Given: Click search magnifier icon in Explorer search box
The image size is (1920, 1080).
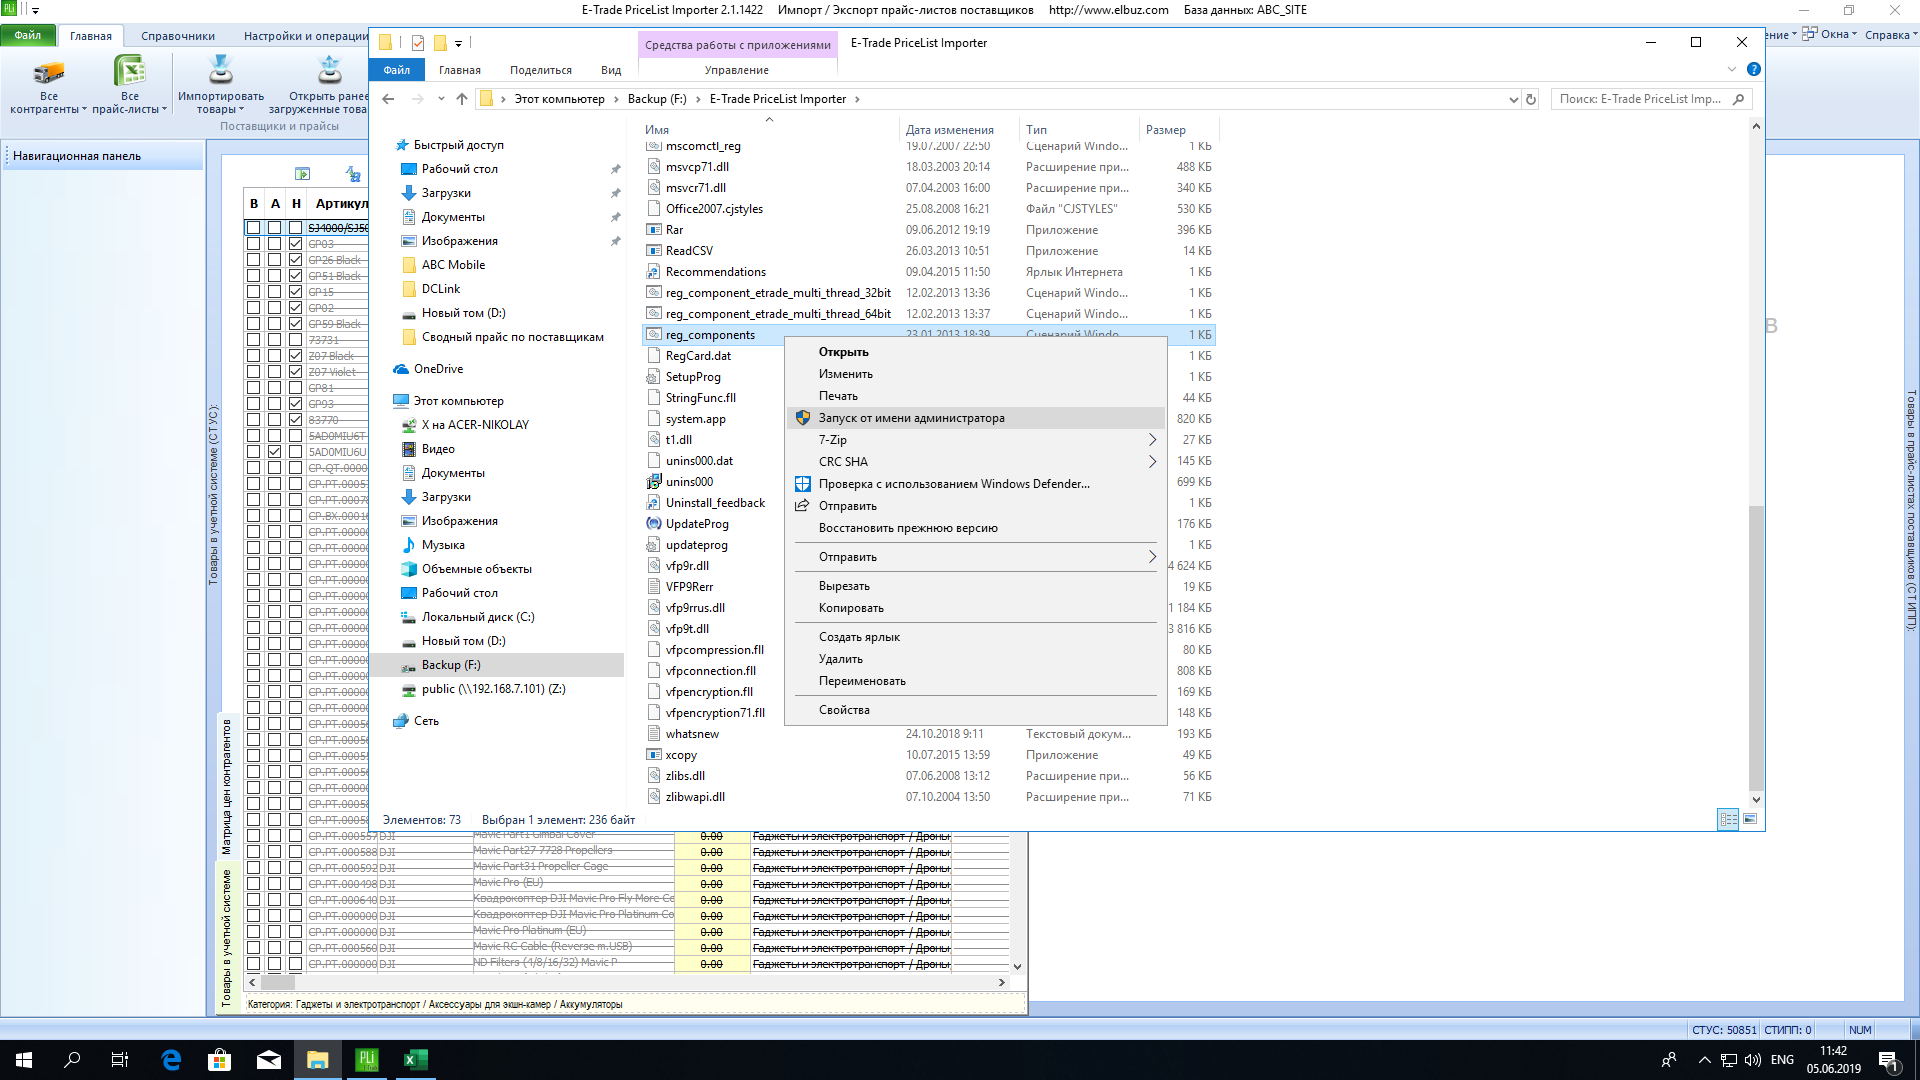Looking at the screenshot, I should 1739,99.
